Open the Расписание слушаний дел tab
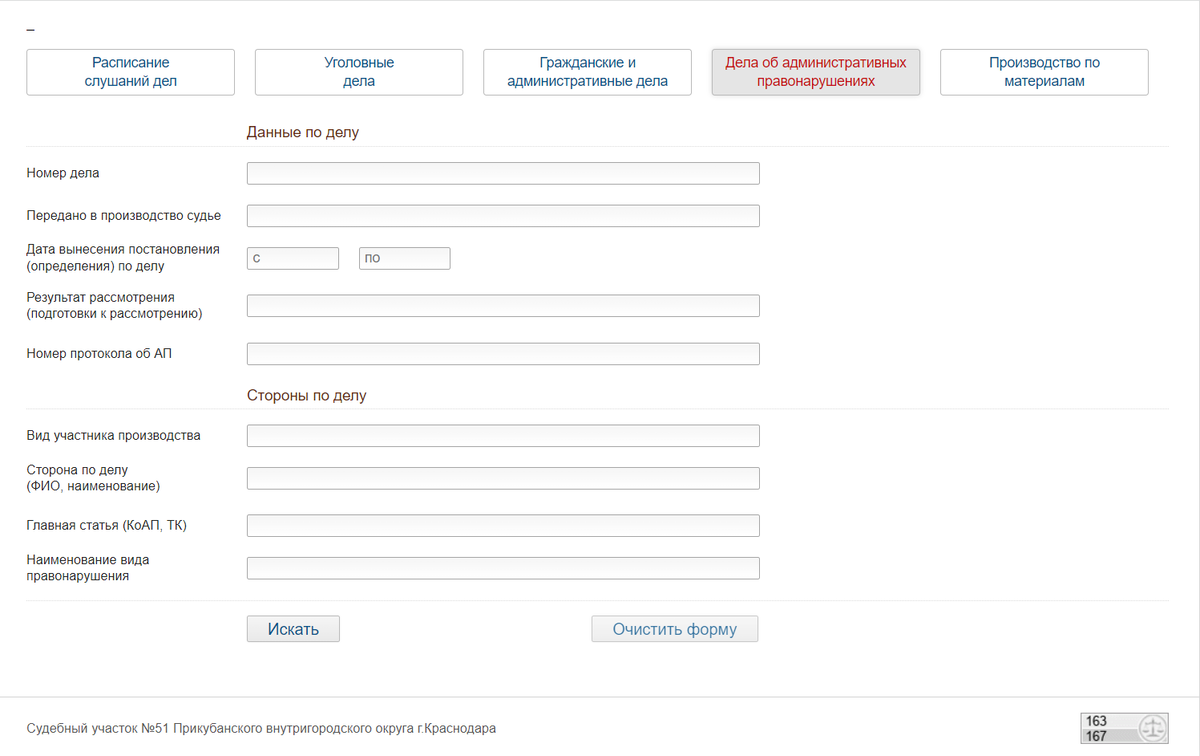Screen dimensions: 1200x756 (x=131, y=72)
